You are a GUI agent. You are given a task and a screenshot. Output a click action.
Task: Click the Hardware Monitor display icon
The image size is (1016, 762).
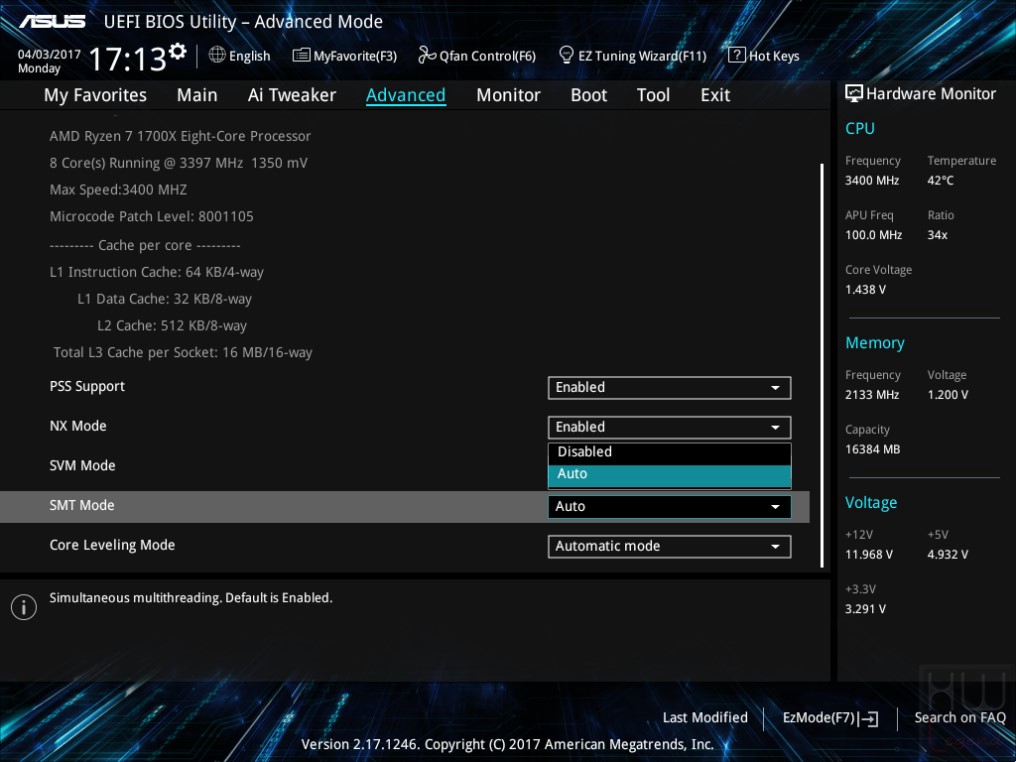tap(854, 93)
